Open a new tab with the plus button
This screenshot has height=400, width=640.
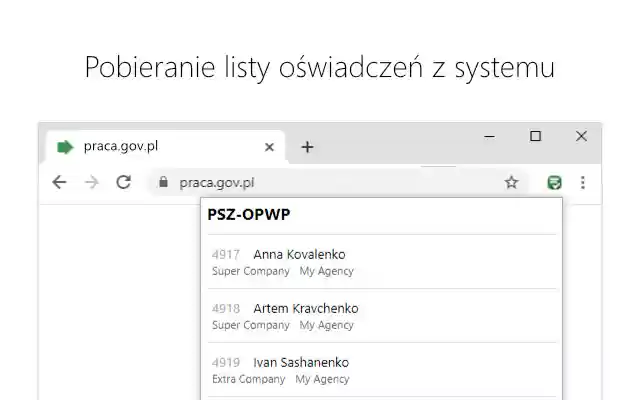[x=307, y=147]
